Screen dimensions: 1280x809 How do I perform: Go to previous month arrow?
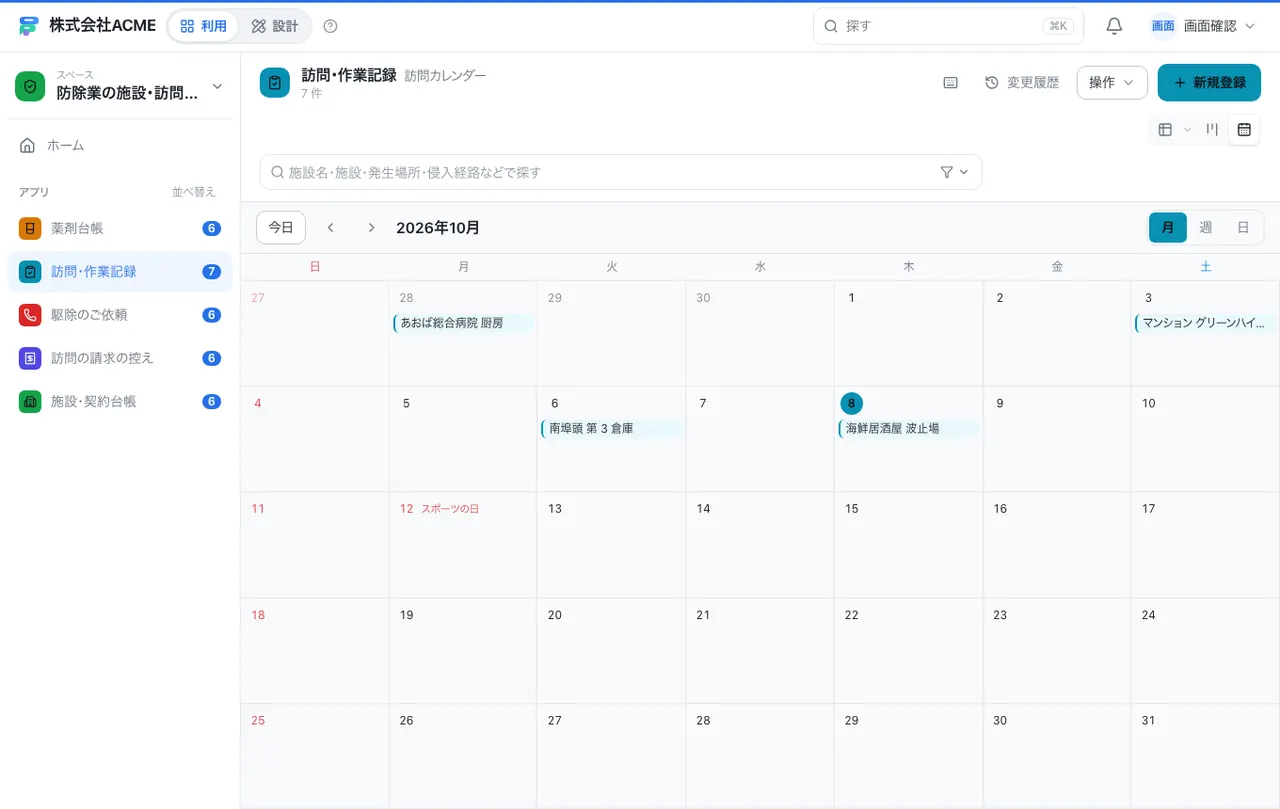pos(331,228)
